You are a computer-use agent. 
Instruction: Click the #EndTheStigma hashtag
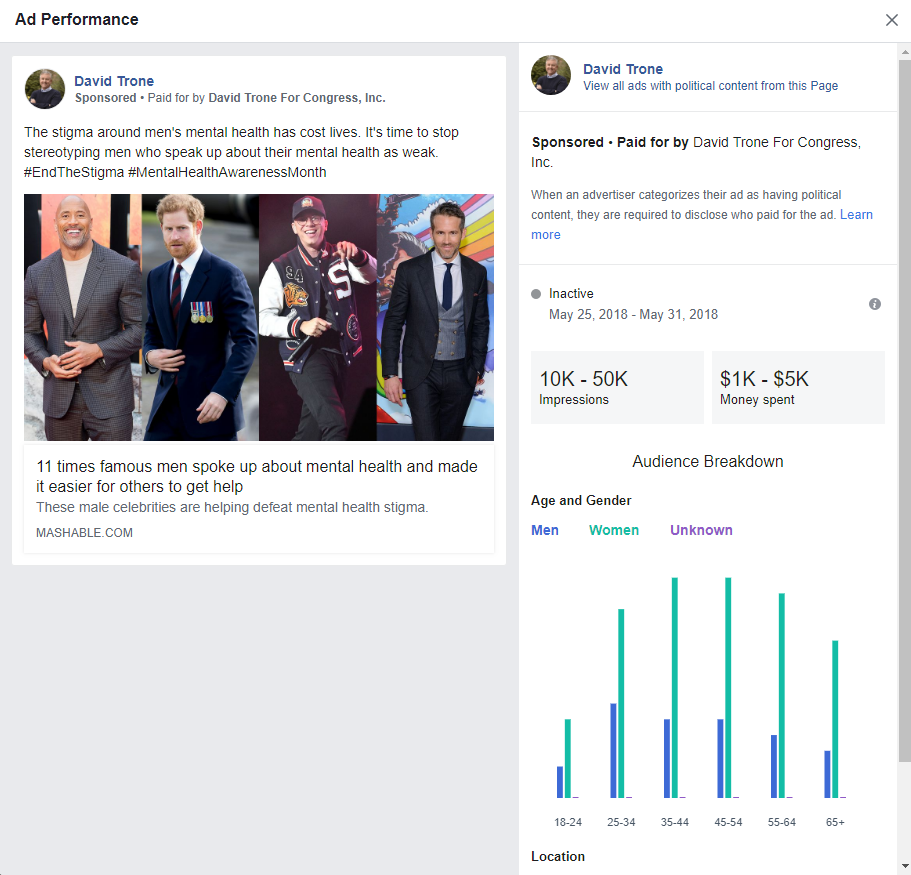pyautogui.click(x=74, y=173)
